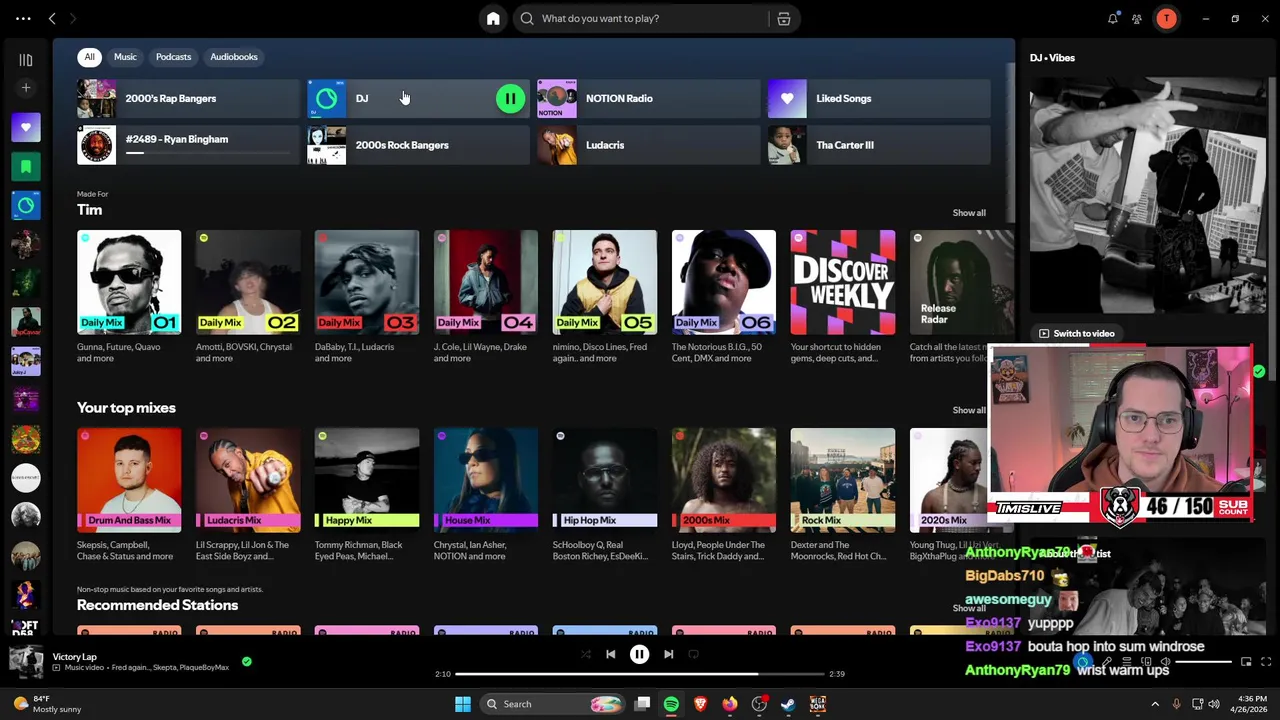1280x720 pixels.
Task: Open the Browse icon in search bar
Action: (784, 18)
